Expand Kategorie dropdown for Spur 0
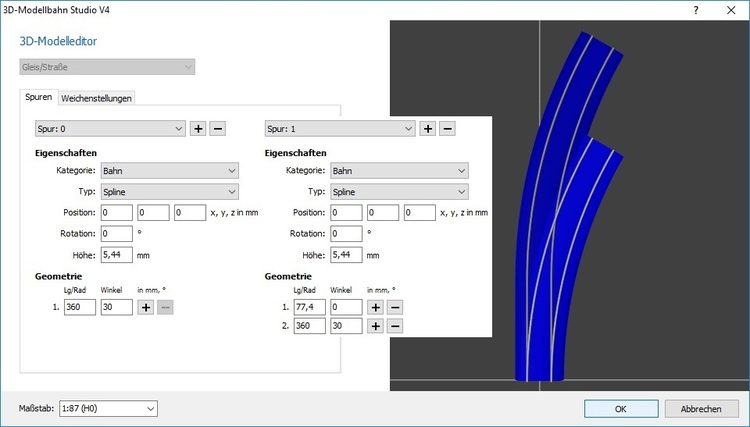The image size is (750, 427). 170,171
